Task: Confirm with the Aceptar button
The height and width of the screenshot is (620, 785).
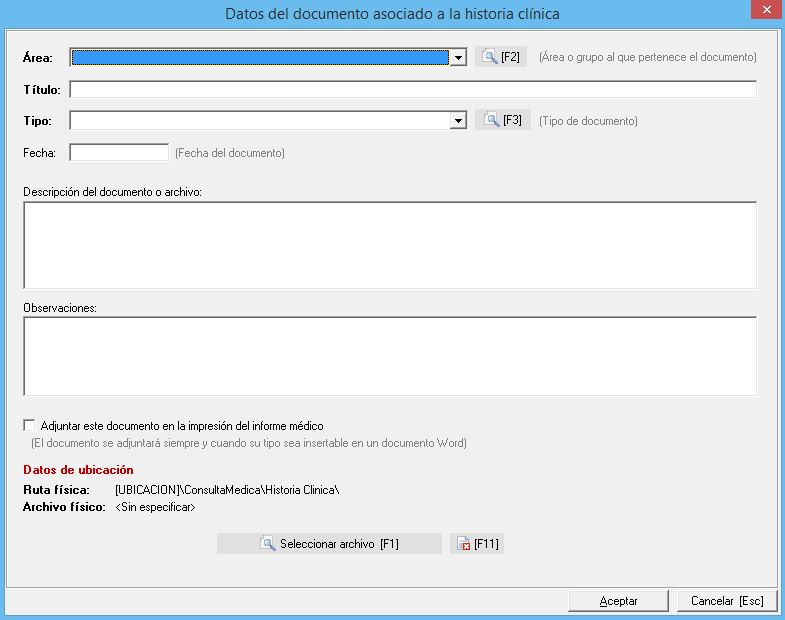Action: pos(618,601)
